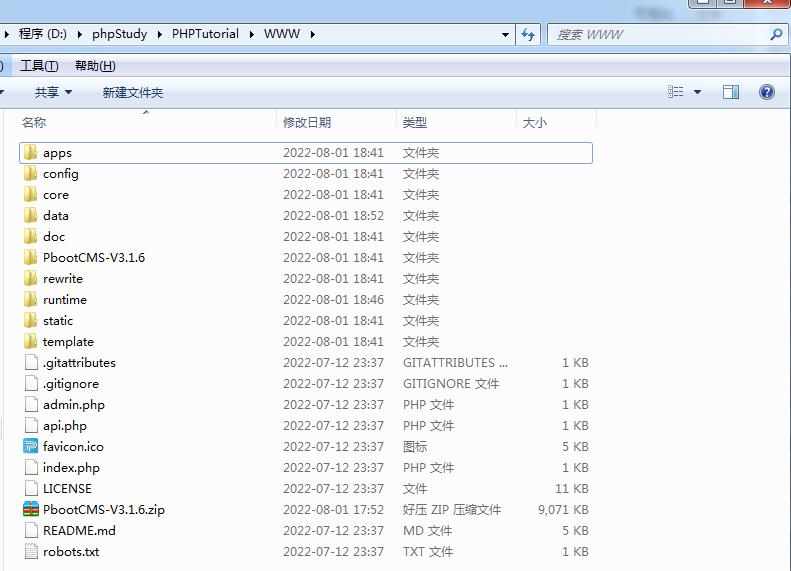Click the '2022-08-01 17:52' date cell
Image resolution: width=791 pixels, height=571 pixels.
tap(333, 509)
